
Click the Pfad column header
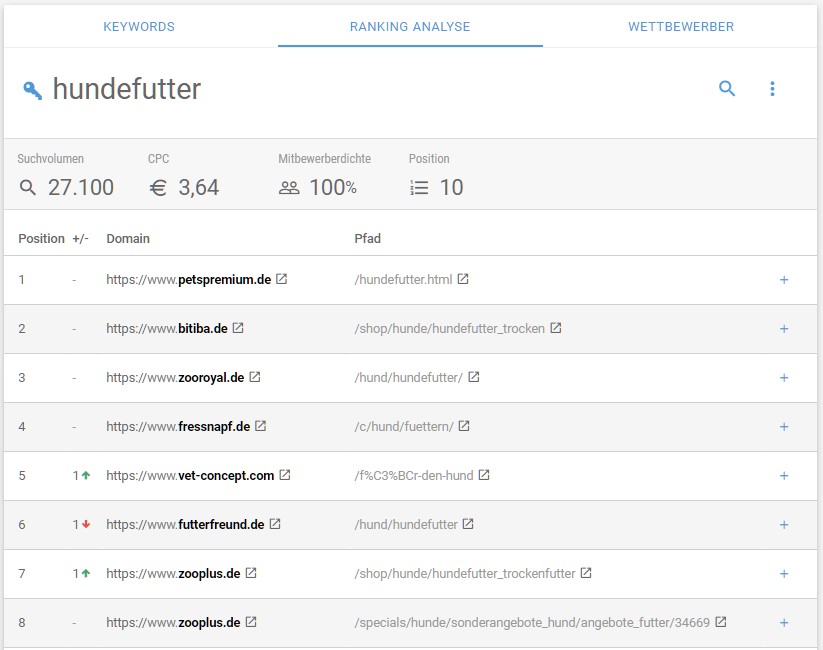click(367, 238)
